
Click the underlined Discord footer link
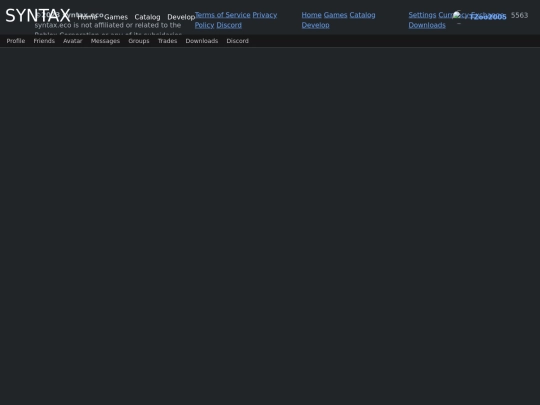coord(229,25)
